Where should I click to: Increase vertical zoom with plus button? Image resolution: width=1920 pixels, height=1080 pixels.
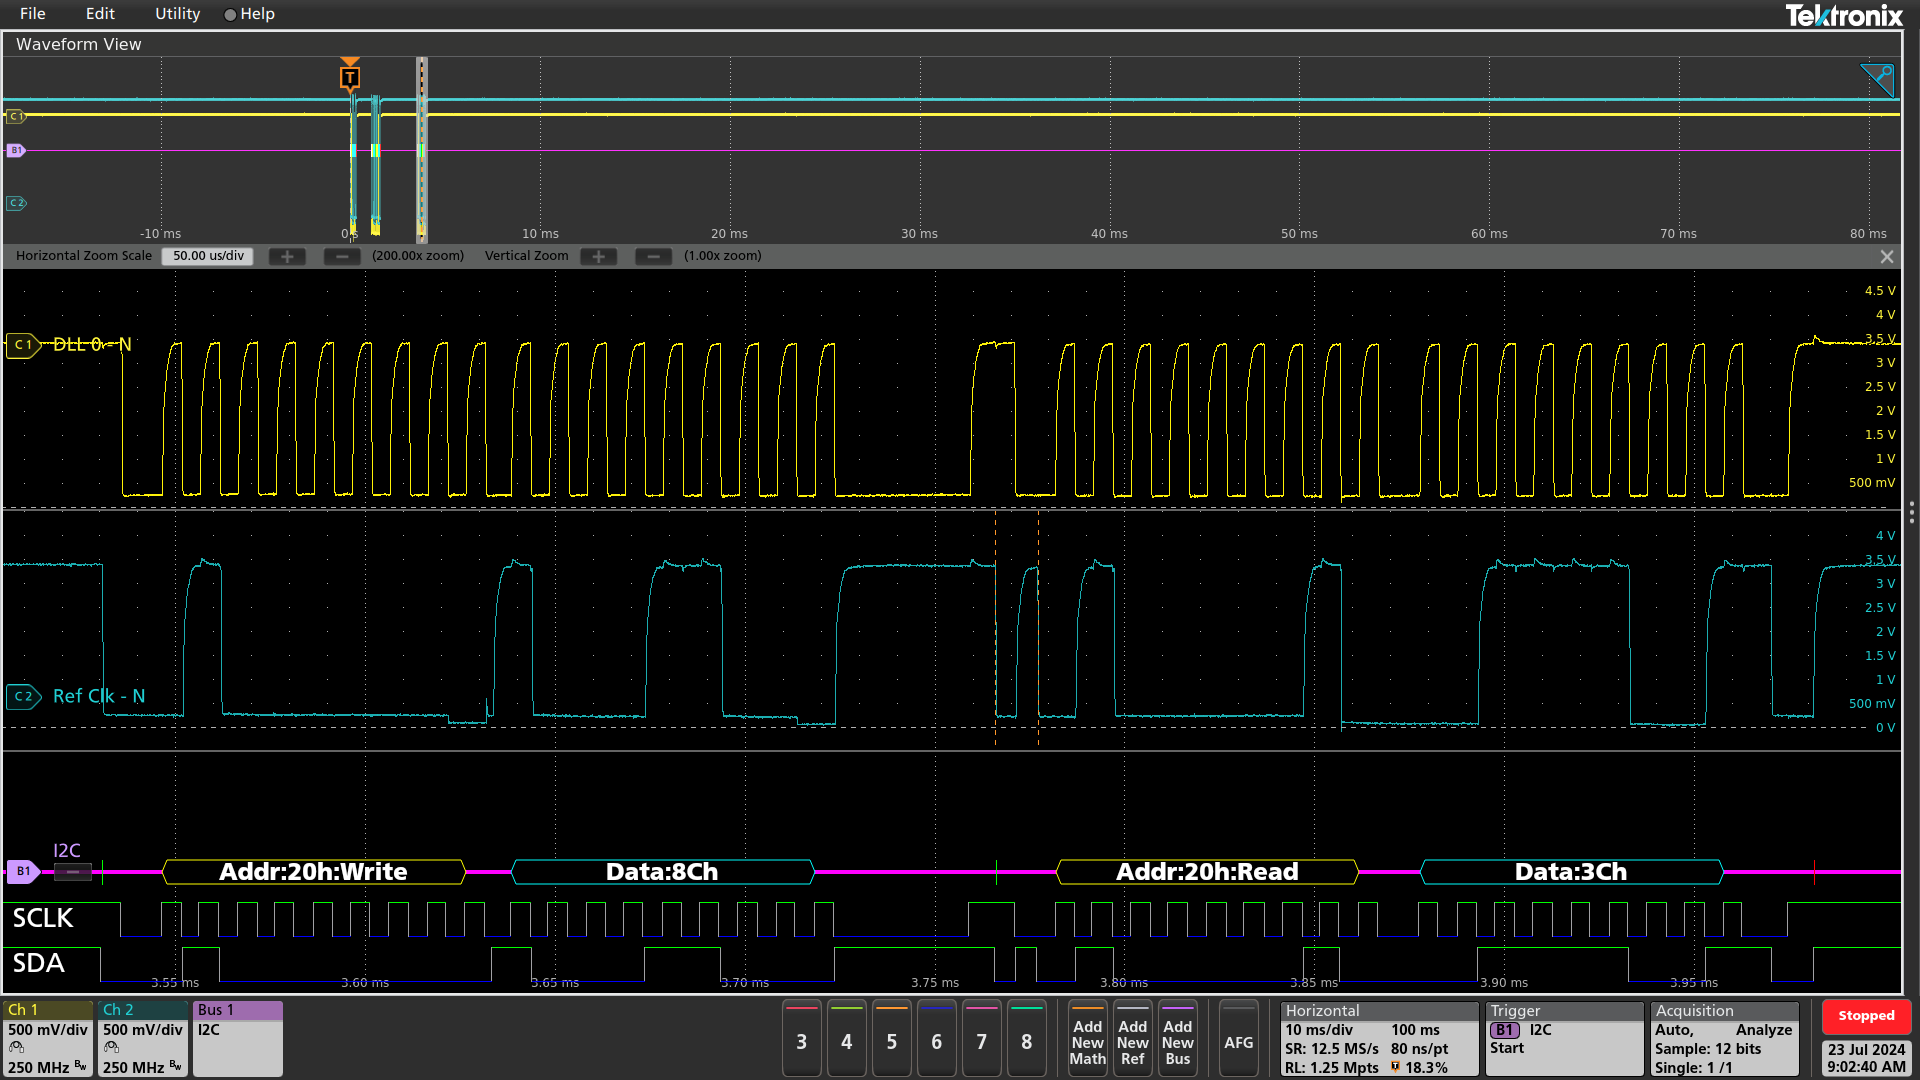598,257
